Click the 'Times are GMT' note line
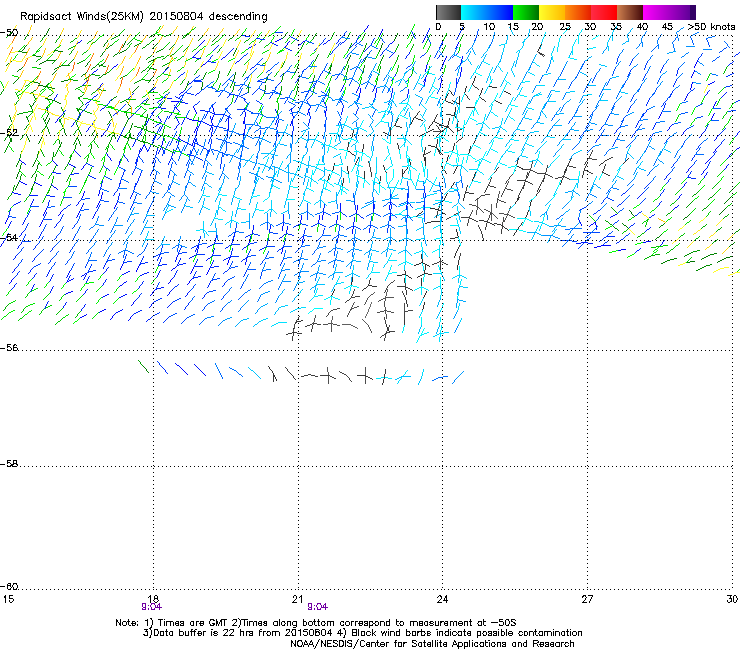740x650 pixels. (316, 623)
